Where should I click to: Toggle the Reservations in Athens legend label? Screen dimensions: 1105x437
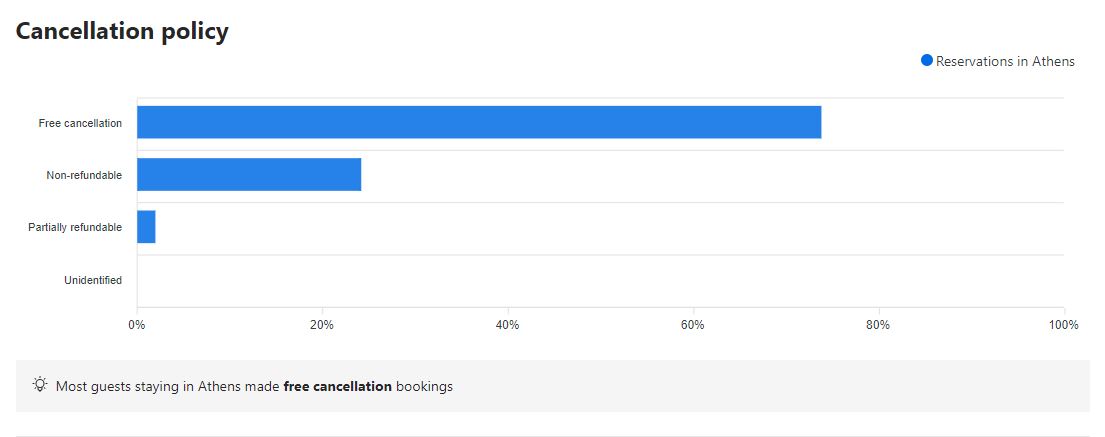1004,62
